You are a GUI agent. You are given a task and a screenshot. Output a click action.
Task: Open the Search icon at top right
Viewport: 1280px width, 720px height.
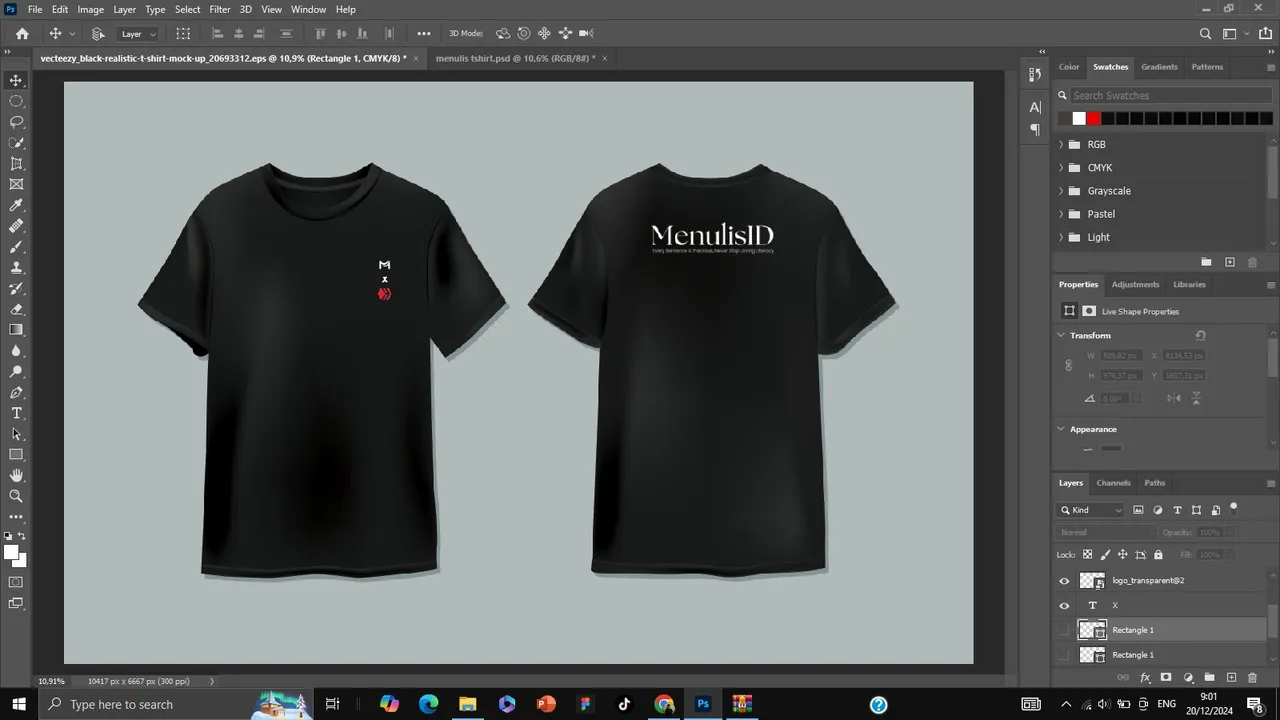click(x=1205, y=33)
